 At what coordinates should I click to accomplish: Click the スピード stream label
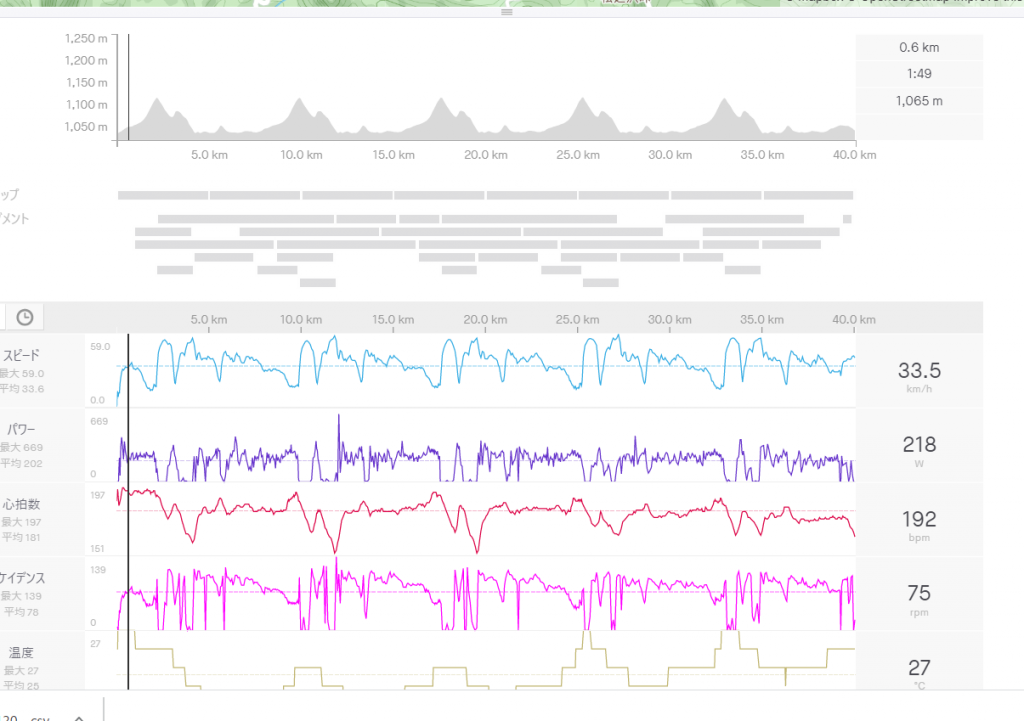click(22, 355)
